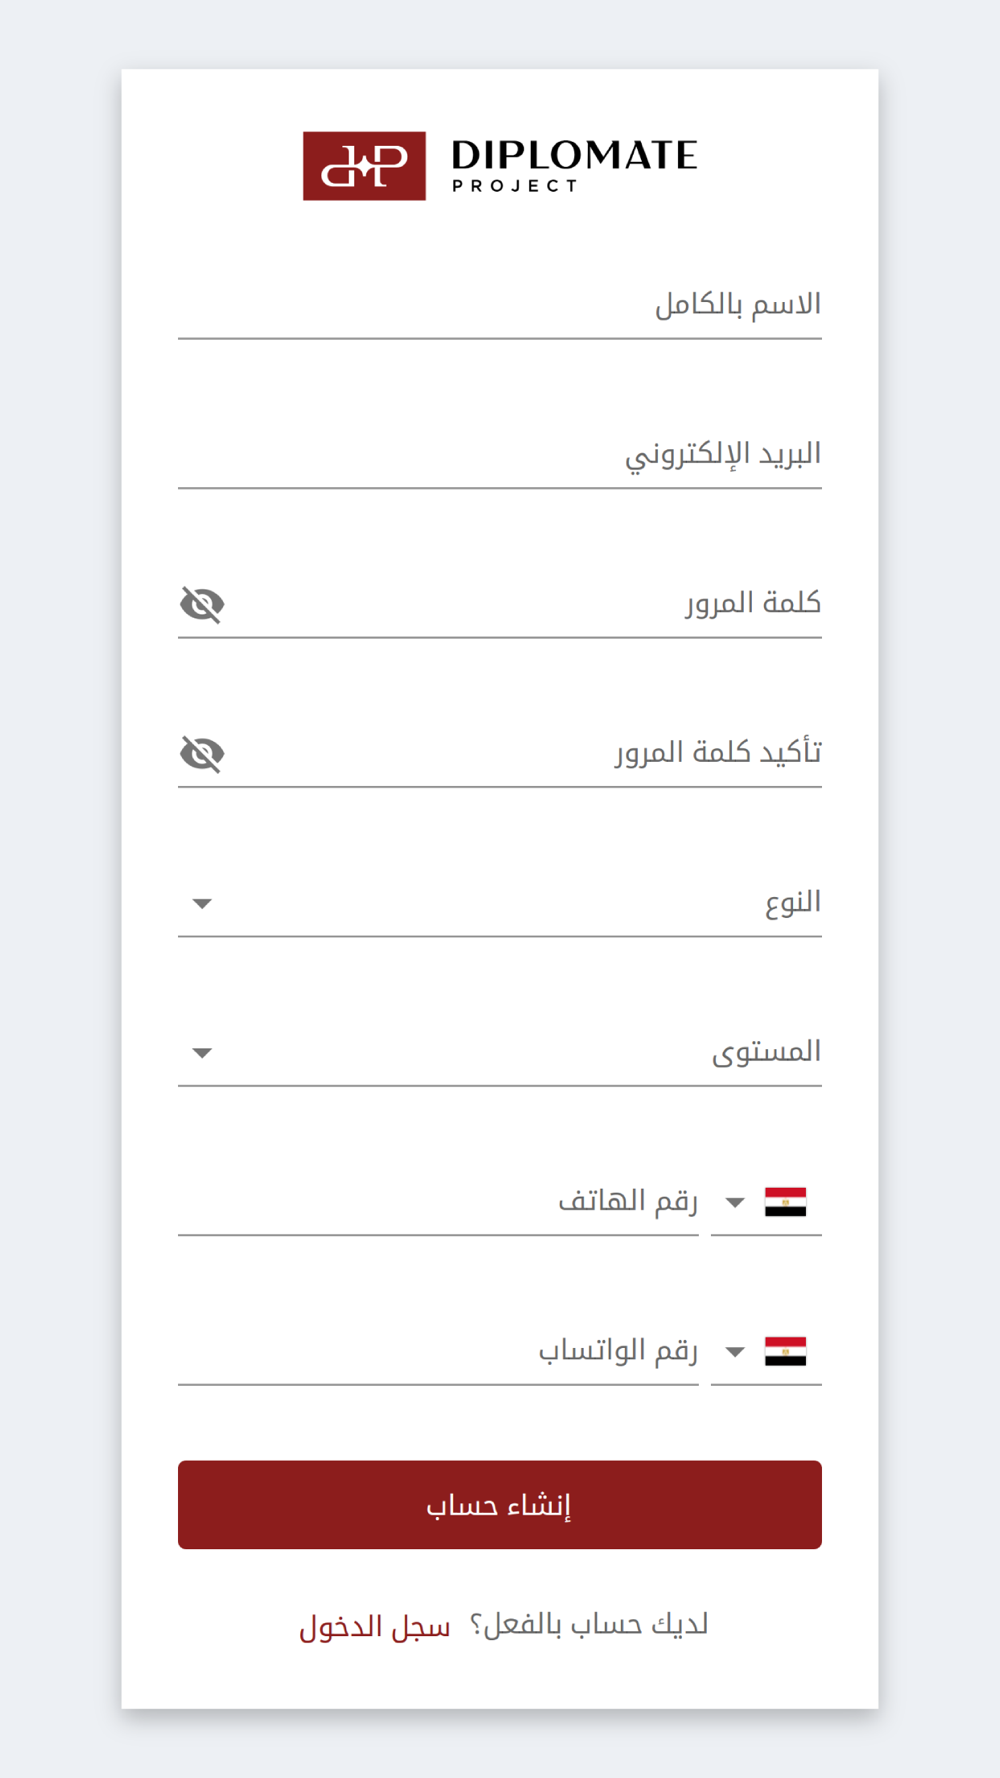Image resolution: width=1000 pixels, height=1778 pixels.
Task: Click the Egypt flag beside رقم الهاتف
Action: pos(785,1202)
